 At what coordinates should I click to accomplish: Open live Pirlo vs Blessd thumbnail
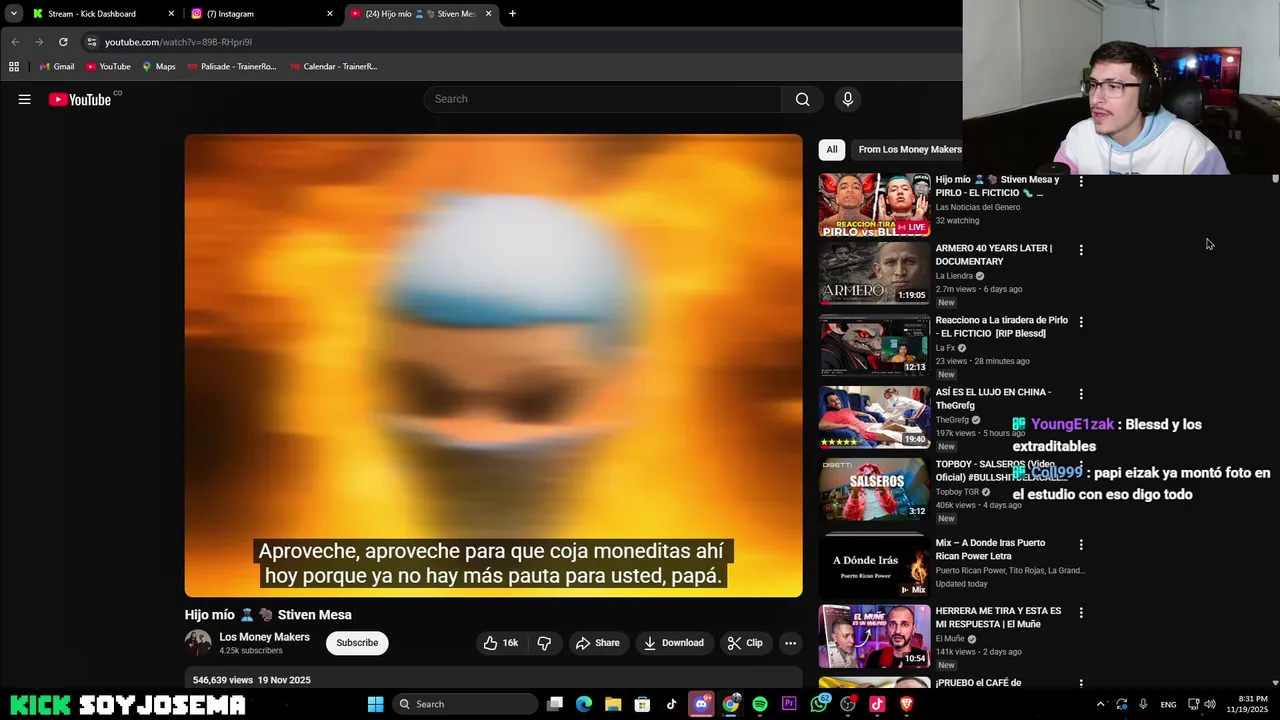[874, 205]
